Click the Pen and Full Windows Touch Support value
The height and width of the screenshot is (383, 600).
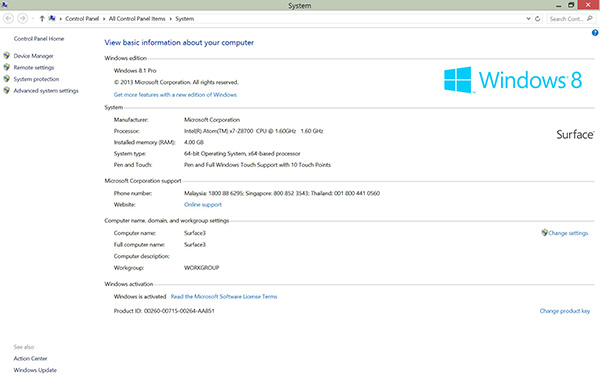coord(257,165)
